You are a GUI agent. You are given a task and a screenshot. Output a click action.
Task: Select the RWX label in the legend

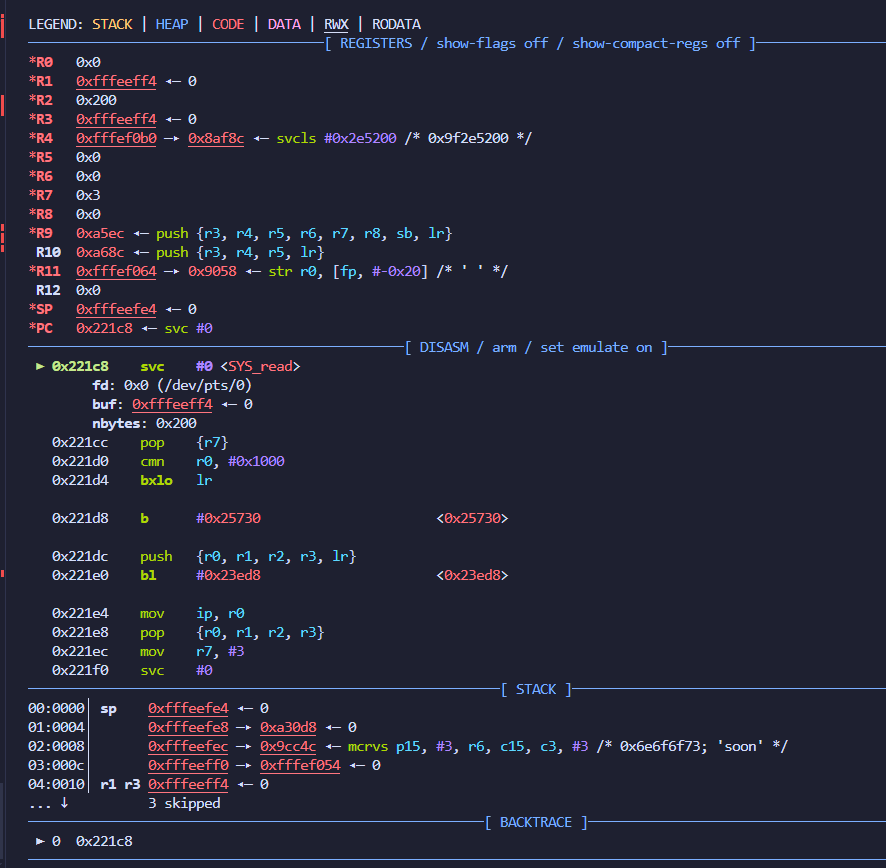click(x=336, y=24)
